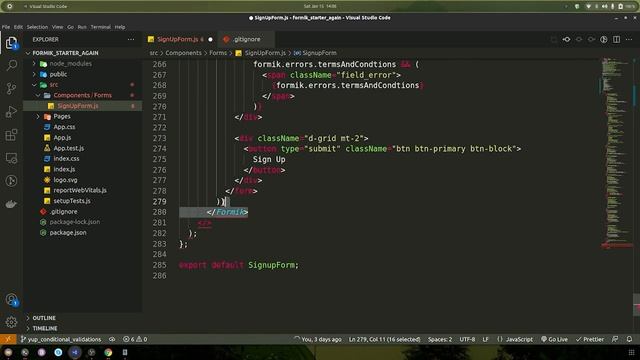This screenshot has height=360, width=640.
Task: Toggle file blame annotations icon
Action: [x=604, y=40]
